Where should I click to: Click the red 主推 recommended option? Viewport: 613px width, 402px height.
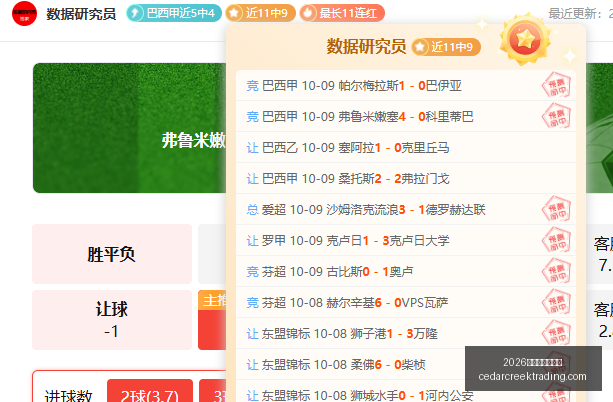click(212, 320)
